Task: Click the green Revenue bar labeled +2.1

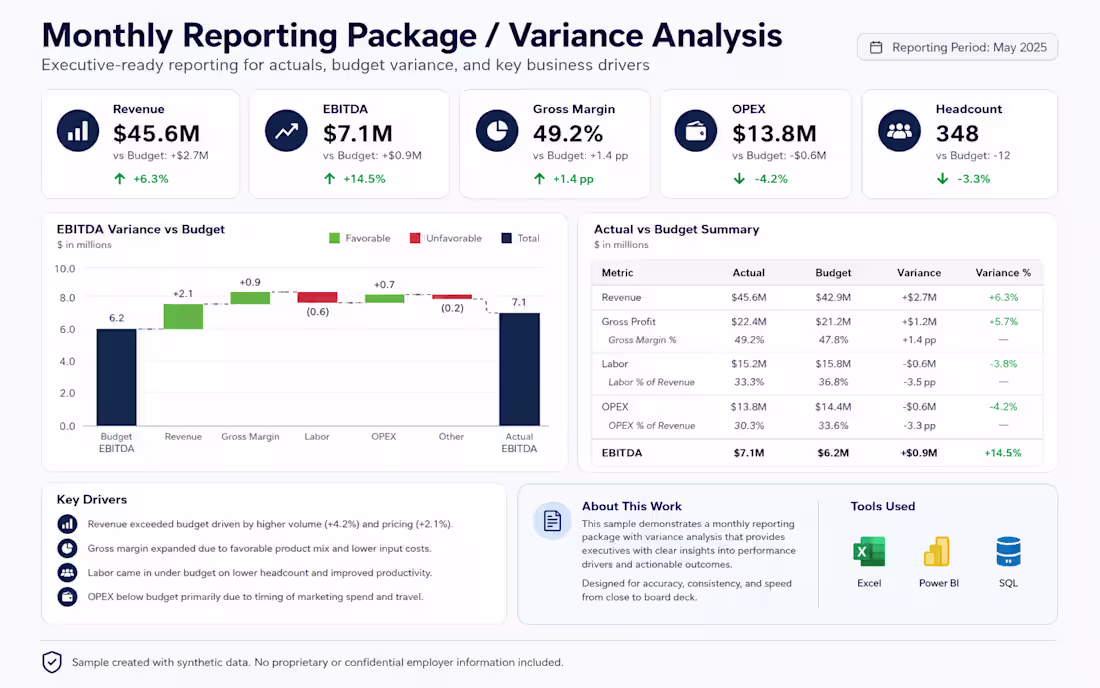Action: coord(183,316)
